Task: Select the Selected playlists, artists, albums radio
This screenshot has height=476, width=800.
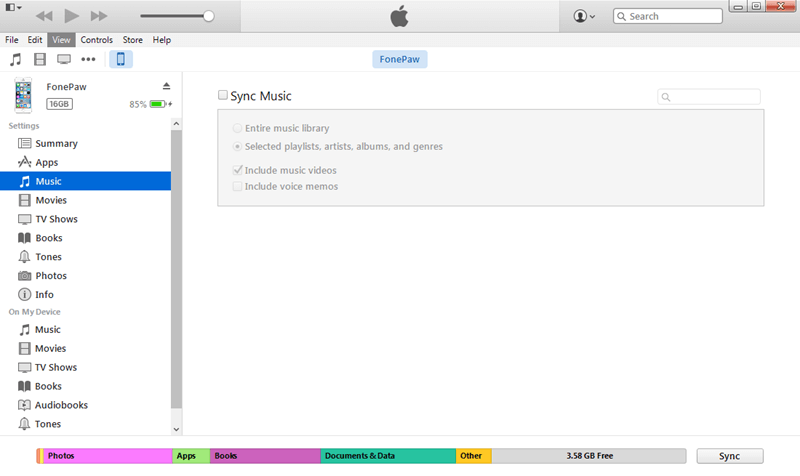Action: pos(237,146)
